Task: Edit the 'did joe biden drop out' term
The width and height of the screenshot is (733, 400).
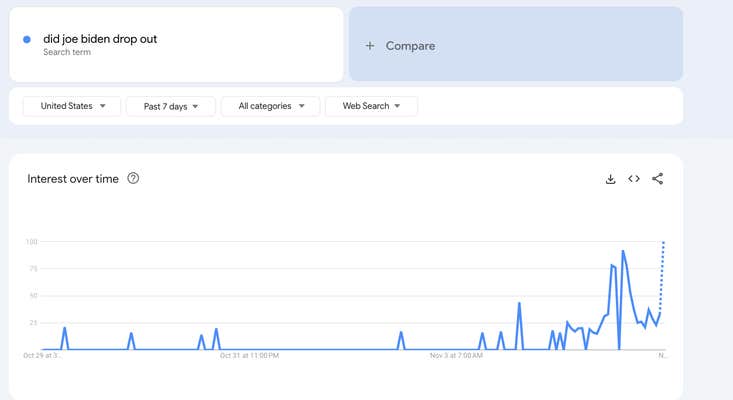Action: tap(100, 39)
